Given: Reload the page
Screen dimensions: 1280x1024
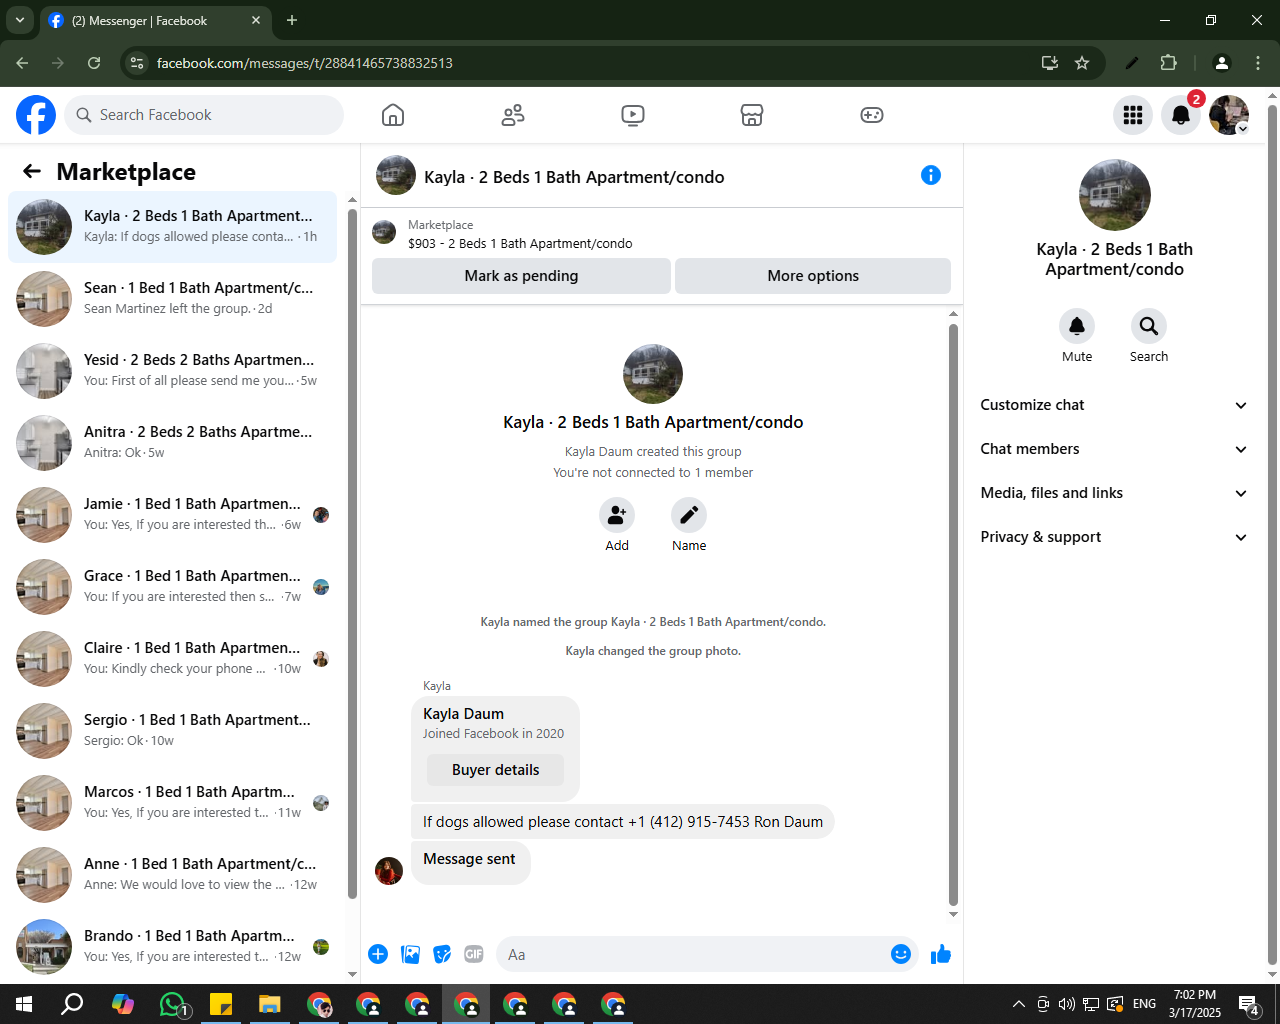Looking at the screenshot, I should coord(94,63).
